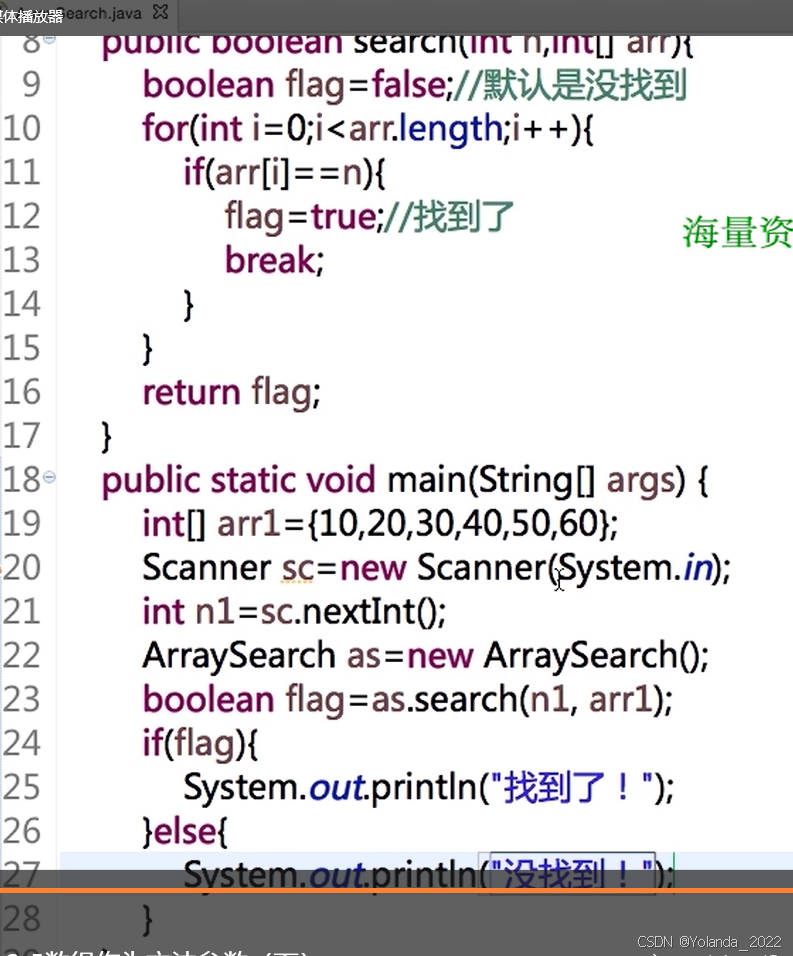Place cursor on 'boolean flag=false;' statement
The image size is (793, 956).
click(298, 85)
